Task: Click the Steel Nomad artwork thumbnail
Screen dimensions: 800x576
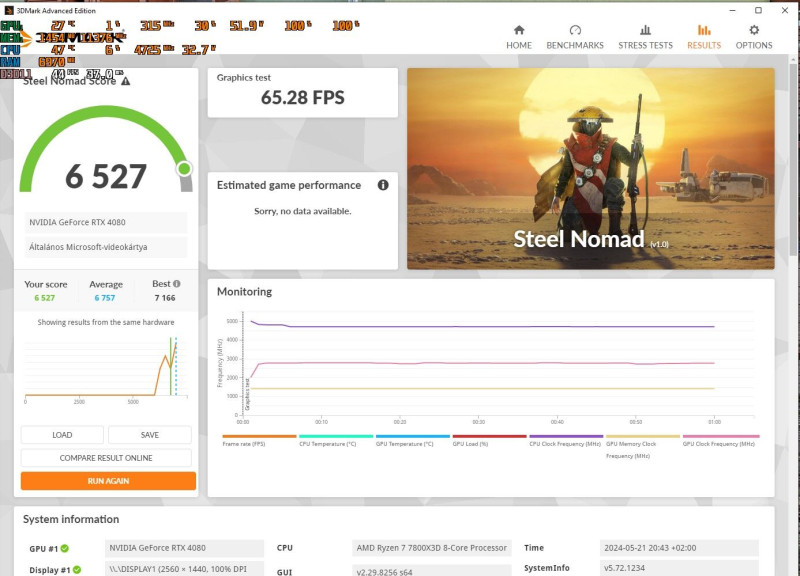Action: click(x=591, y=168)
